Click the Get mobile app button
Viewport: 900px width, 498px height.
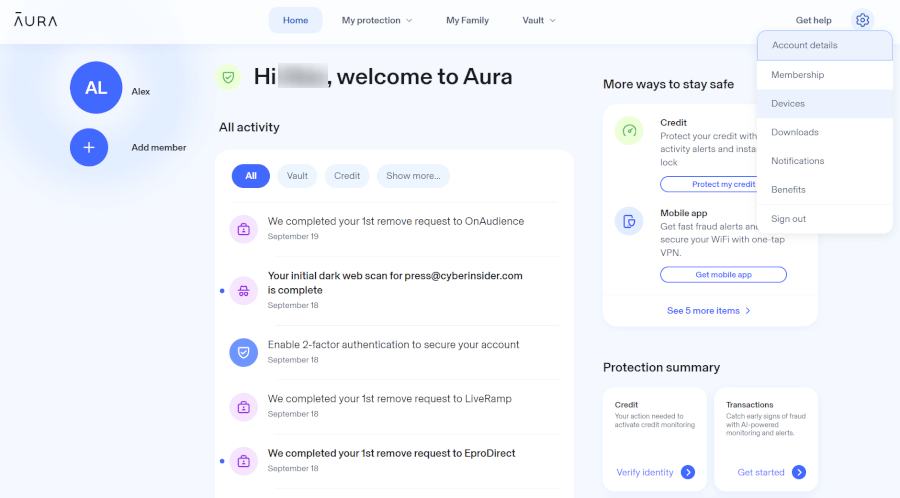(x=723, y=274)
